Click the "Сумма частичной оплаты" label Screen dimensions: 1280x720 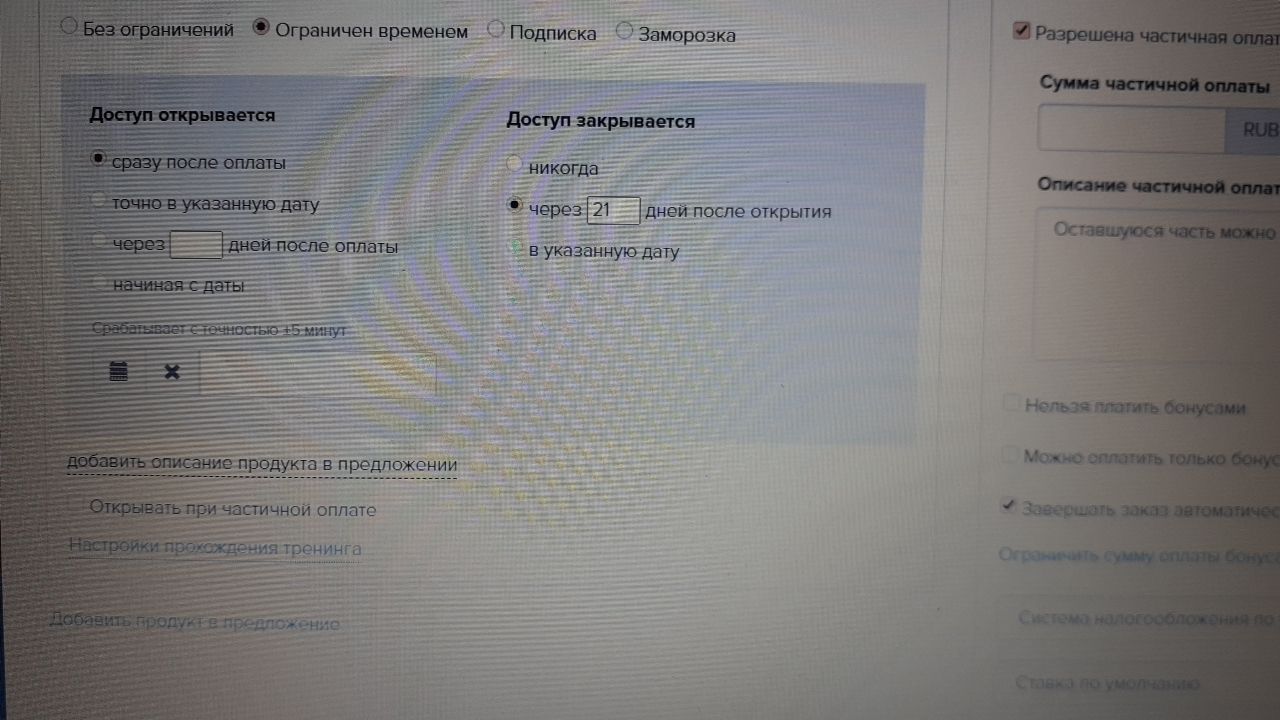[1155, 85]
